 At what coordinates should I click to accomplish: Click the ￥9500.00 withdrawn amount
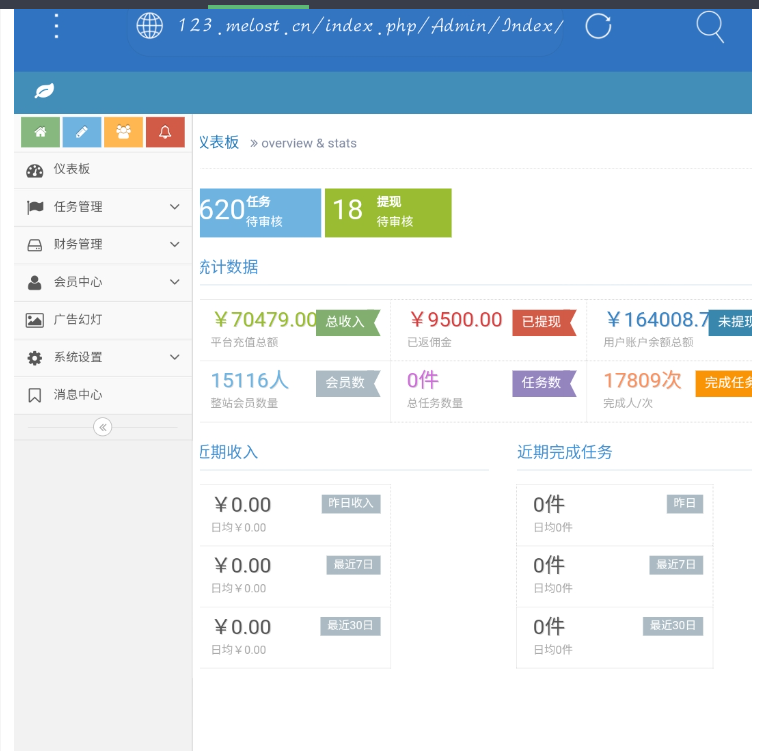(x=455, y=320)
